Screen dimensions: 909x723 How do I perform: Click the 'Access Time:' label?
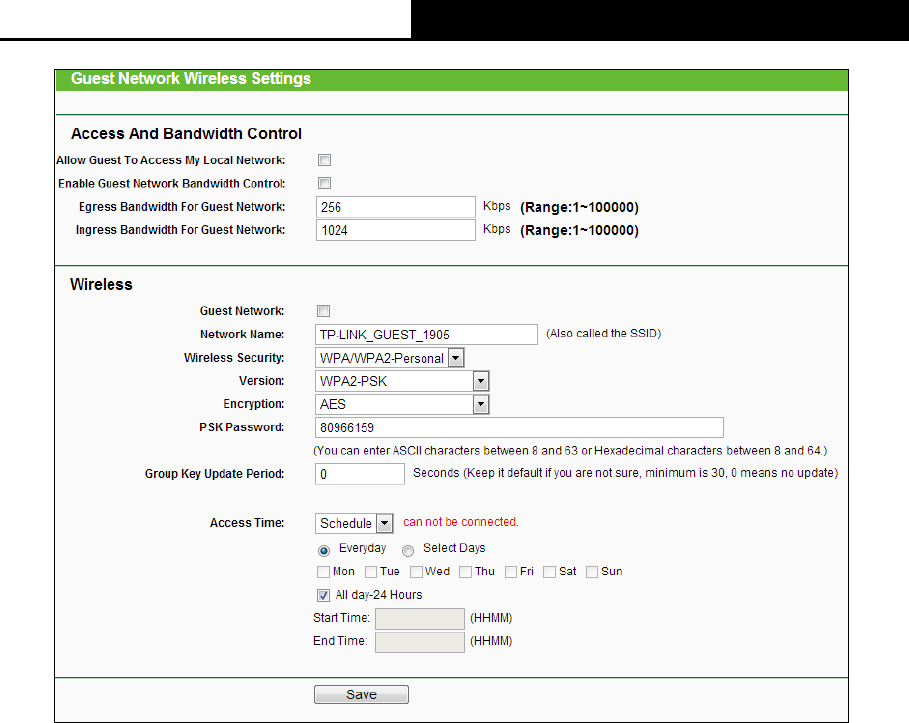tap(247, 523)
